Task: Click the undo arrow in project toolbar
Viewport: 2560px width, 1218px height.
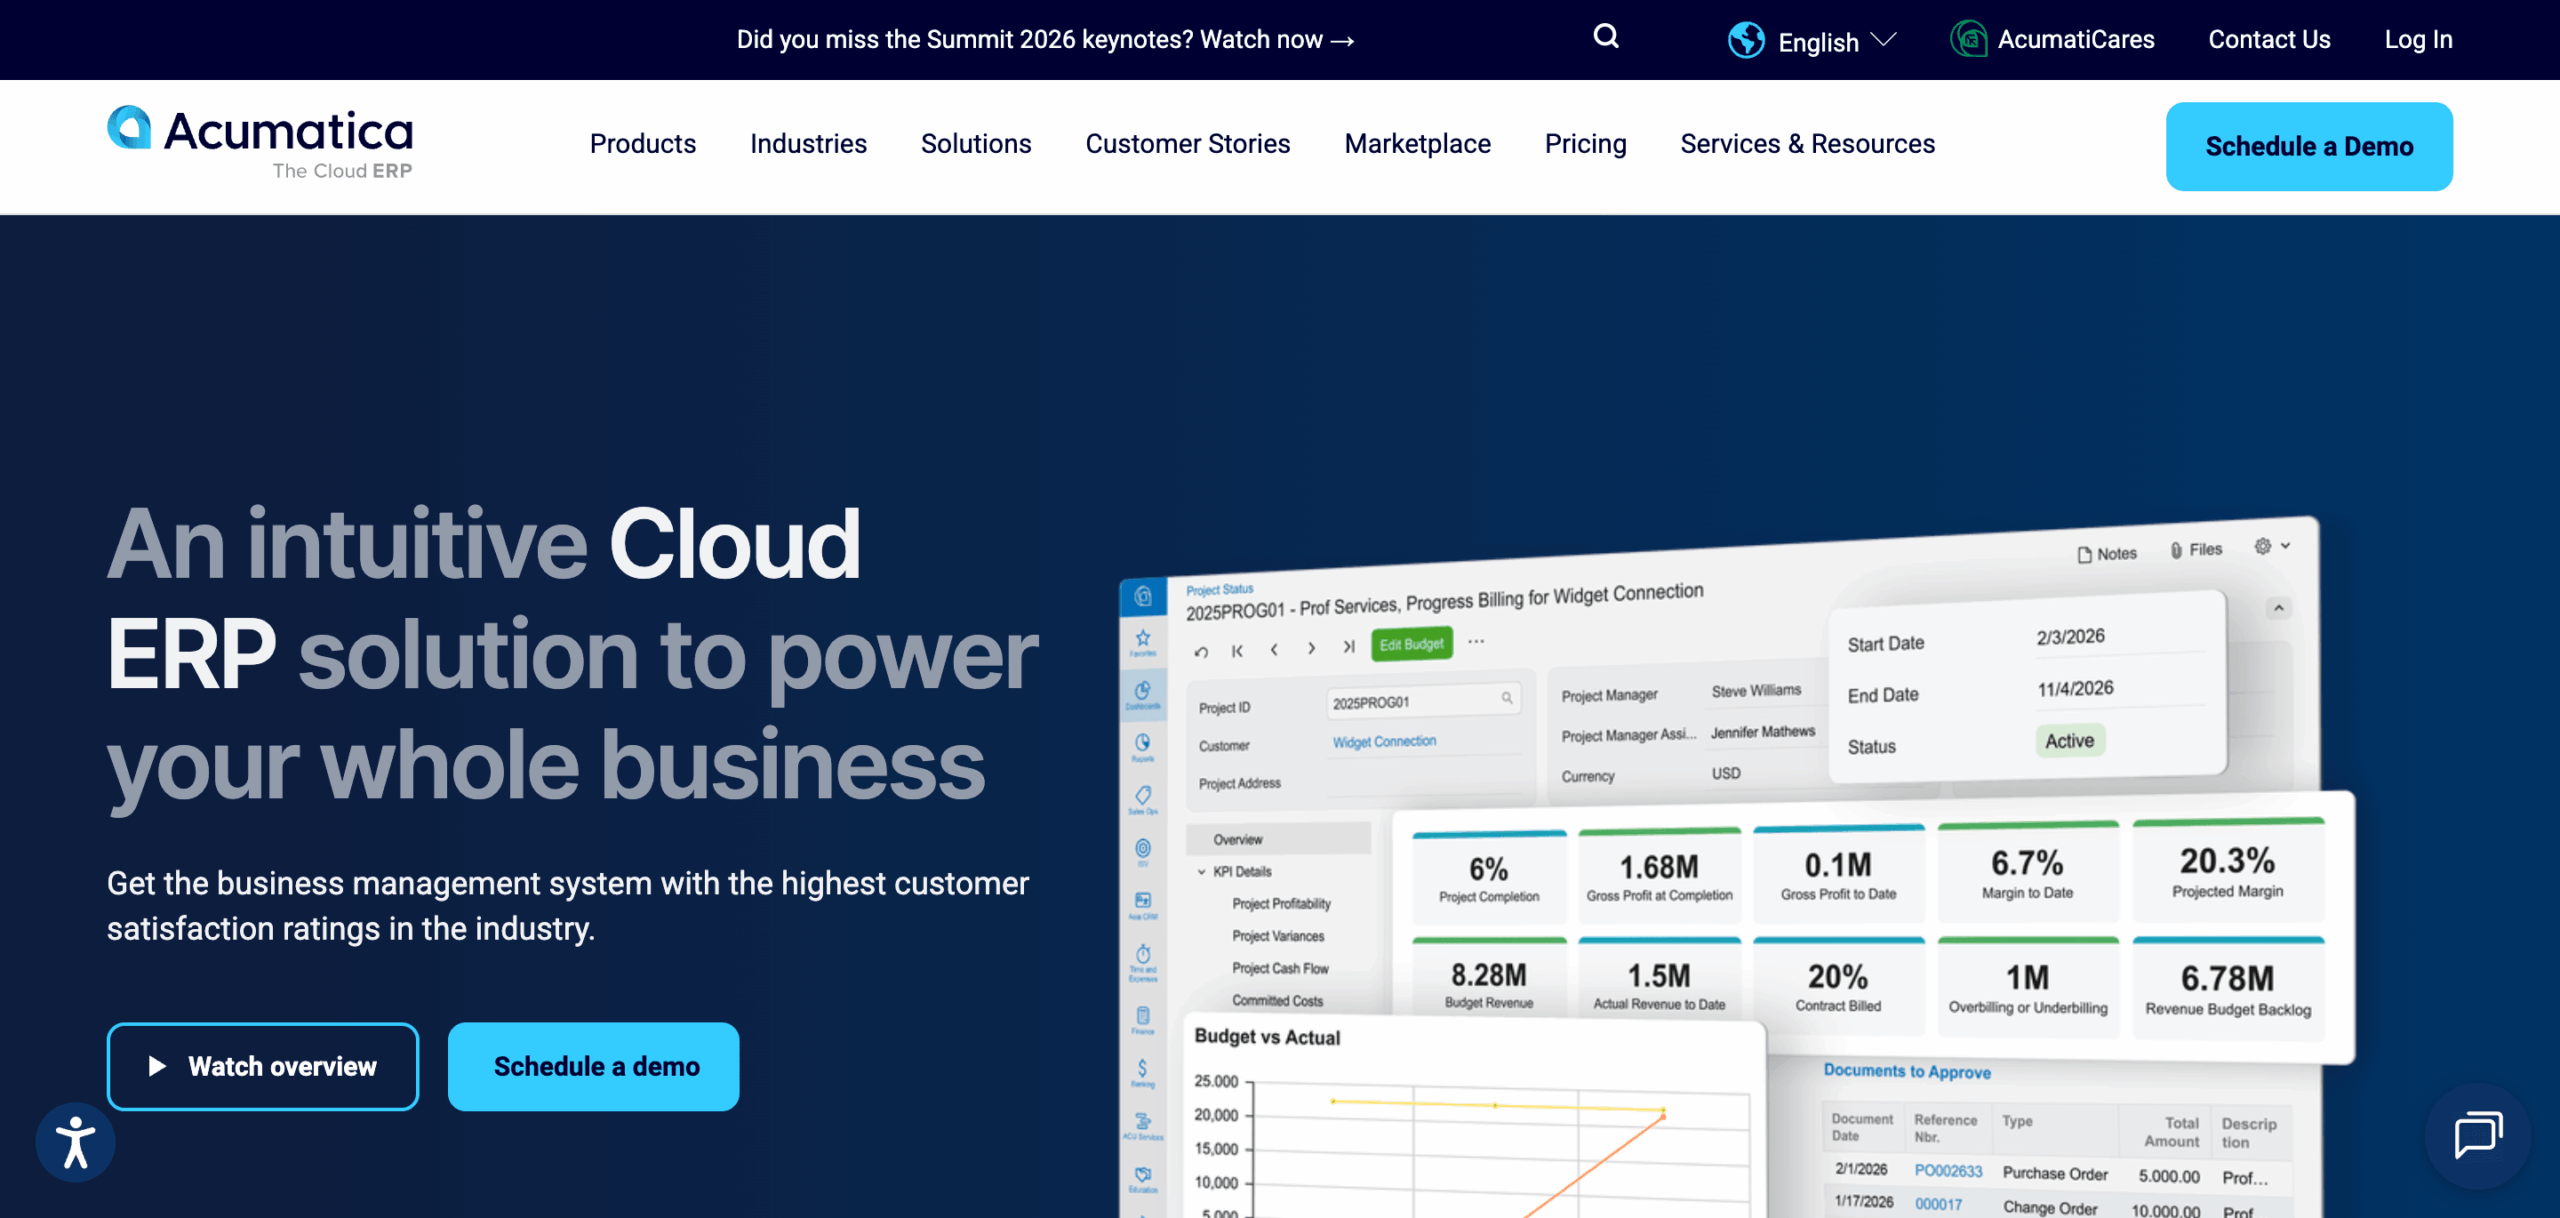Action: click(1201, 652)
